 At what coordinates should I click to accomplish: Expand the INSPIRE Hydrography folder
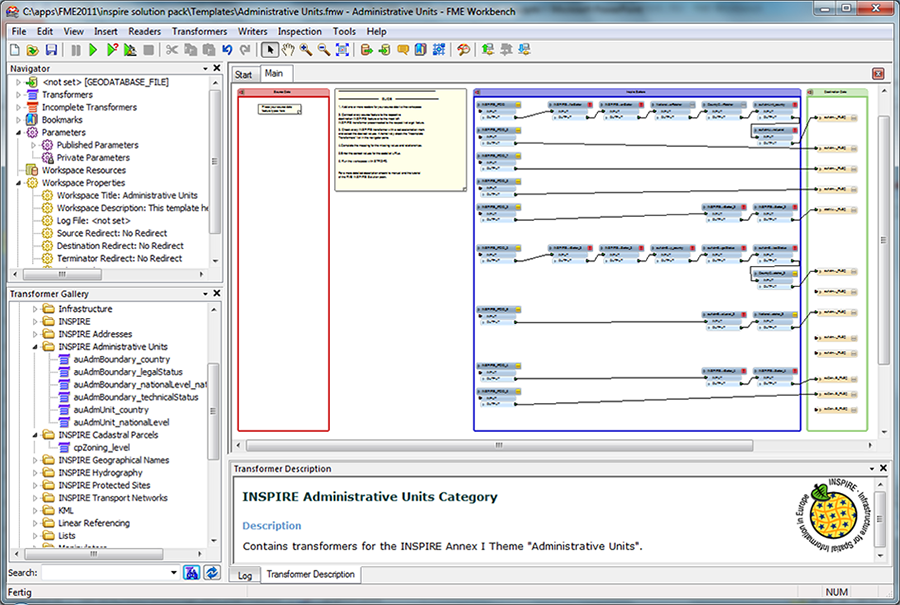tap(35, 473)
